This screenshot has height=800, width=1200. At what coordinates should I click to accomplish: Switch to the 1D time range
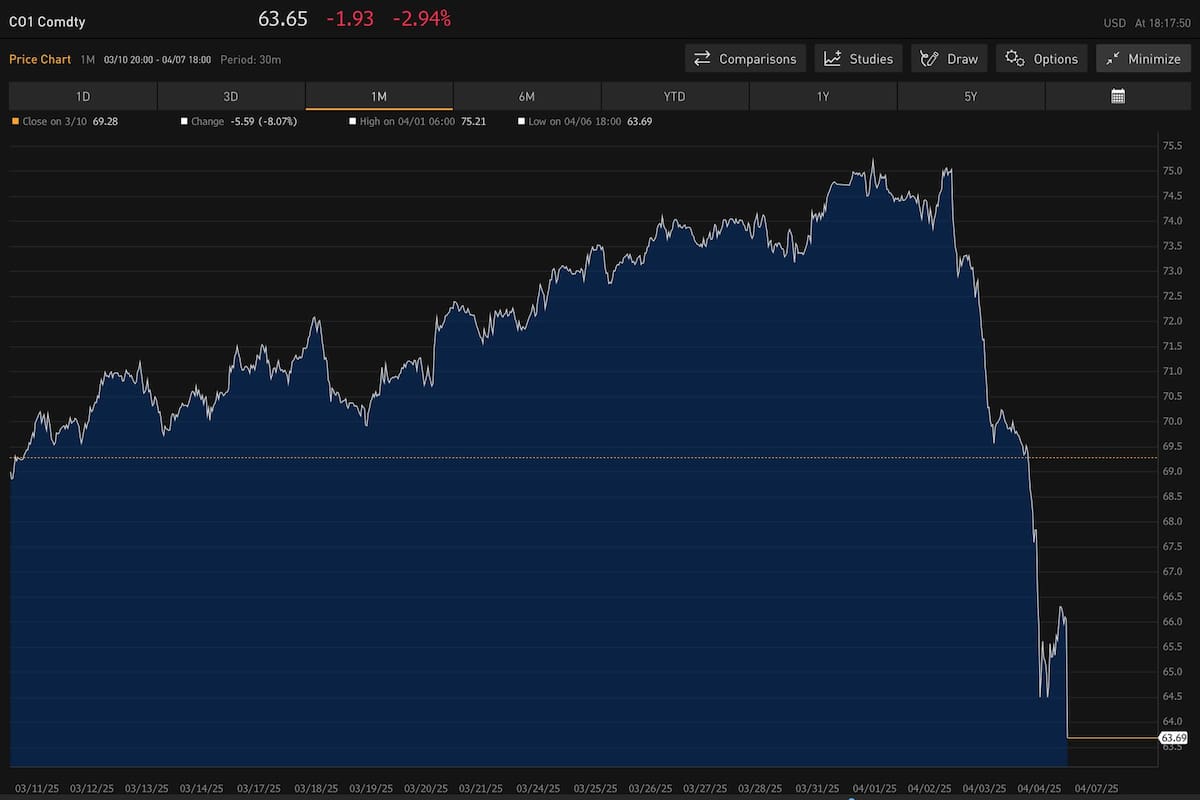pos(83,96)
